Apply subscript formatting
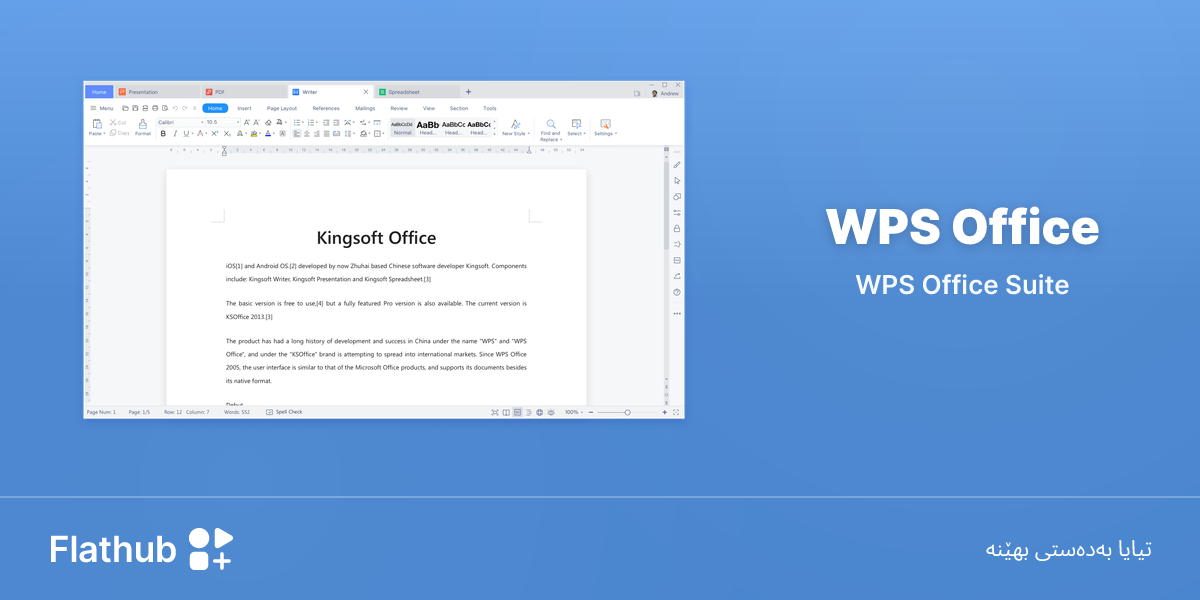 (x=227, y=133)
